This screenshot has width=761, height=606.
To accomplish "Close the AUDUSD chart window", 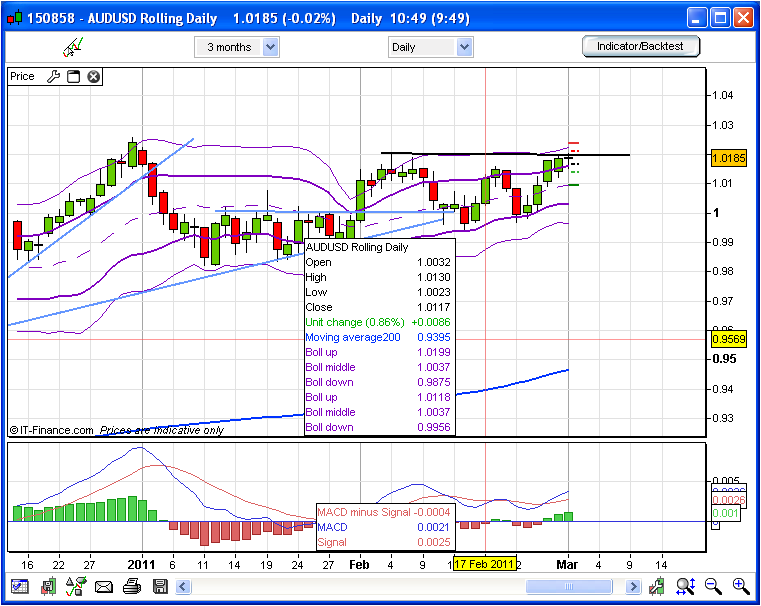I will (743, 18).
